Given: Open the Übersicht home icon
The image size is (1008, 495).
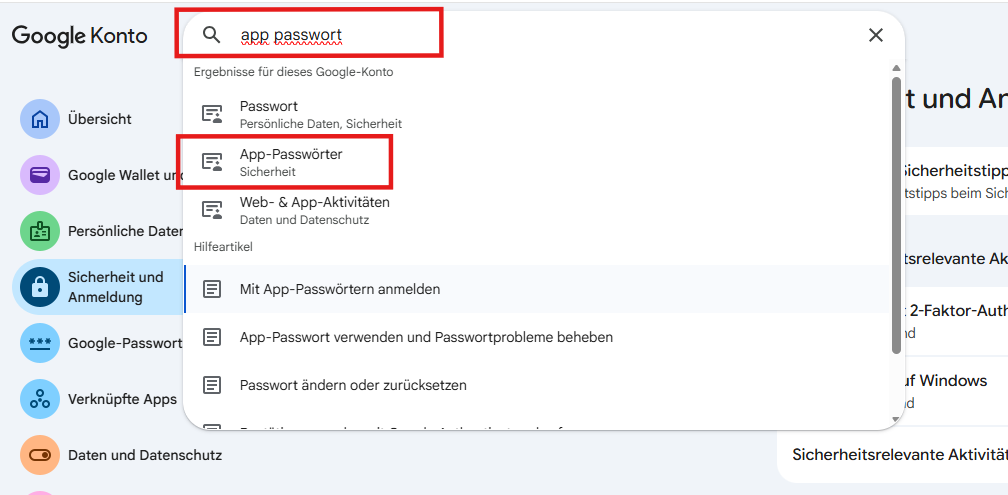Looking at the screenshot, I should 40,119.
